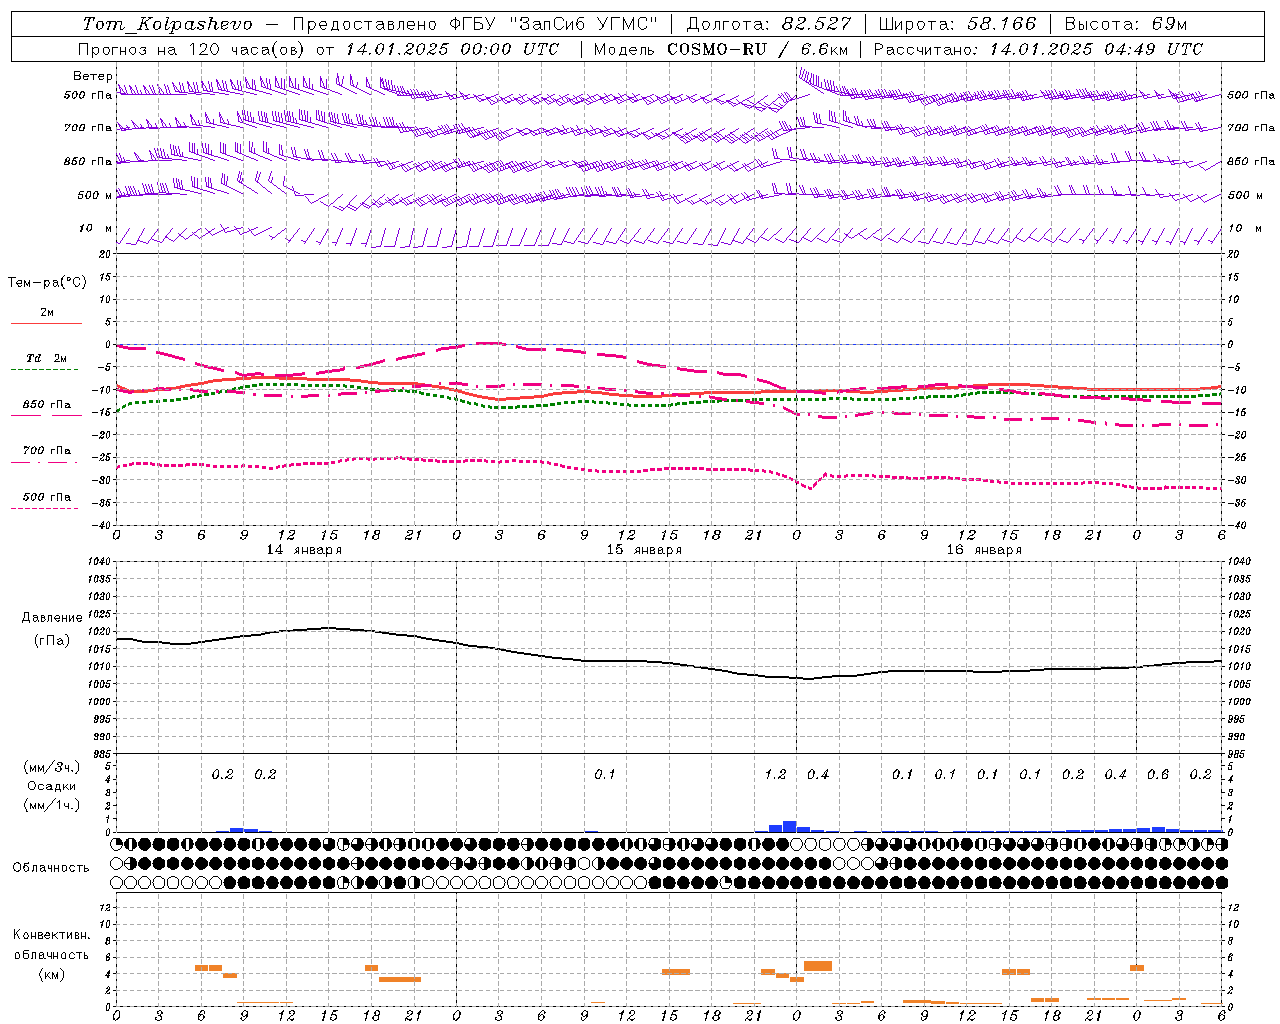Click the (мм/3ч.) precipitation unit label
The width and height of the screenshot is (1280, 1024).
(53, 767)
